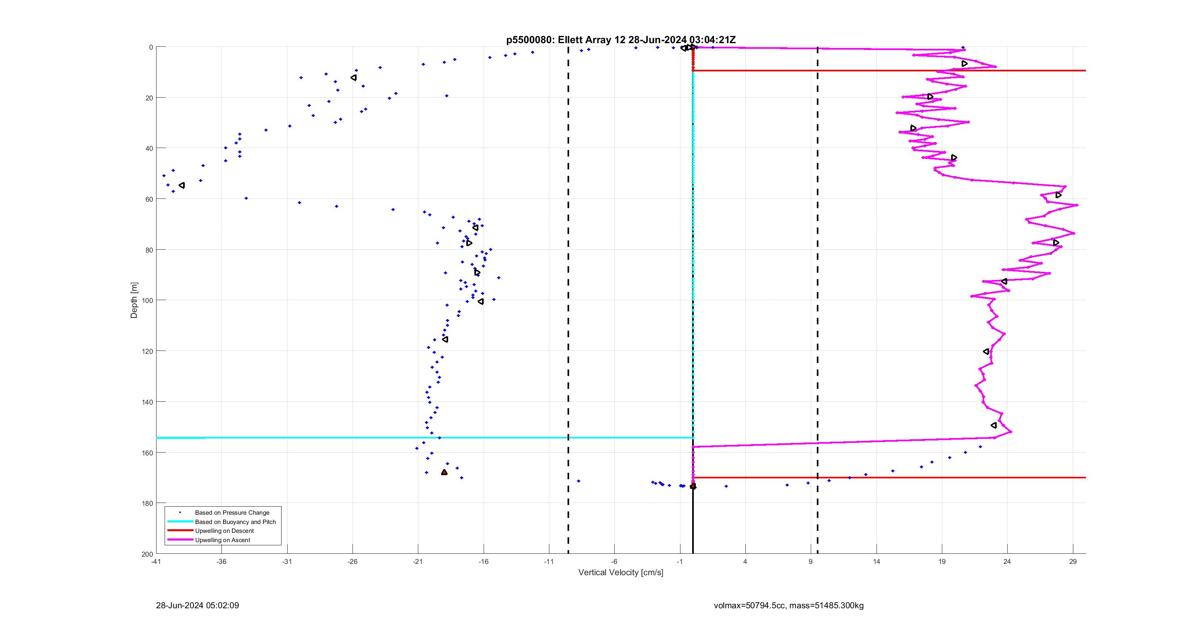Click the x-axis tick label '24'
Screen dimensions: 1200x622
click(x=1007, y=563)
